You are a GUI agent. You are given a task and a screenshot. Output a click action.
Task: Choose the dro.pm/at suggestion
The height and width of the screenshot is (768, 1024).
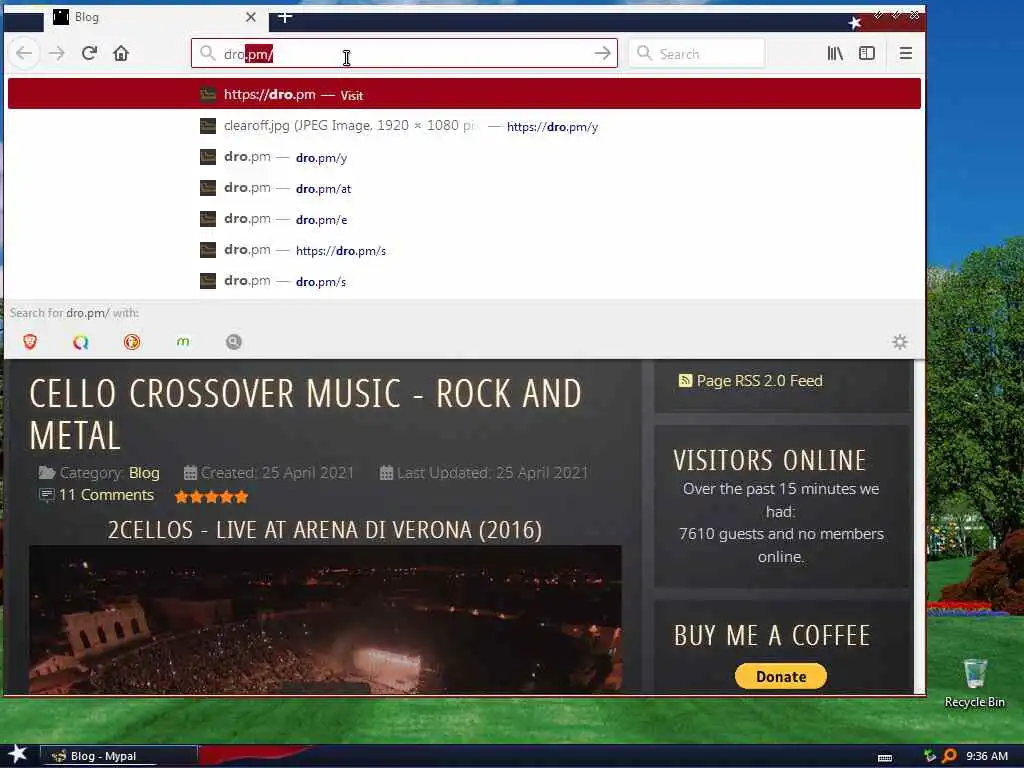coord(464,188)
